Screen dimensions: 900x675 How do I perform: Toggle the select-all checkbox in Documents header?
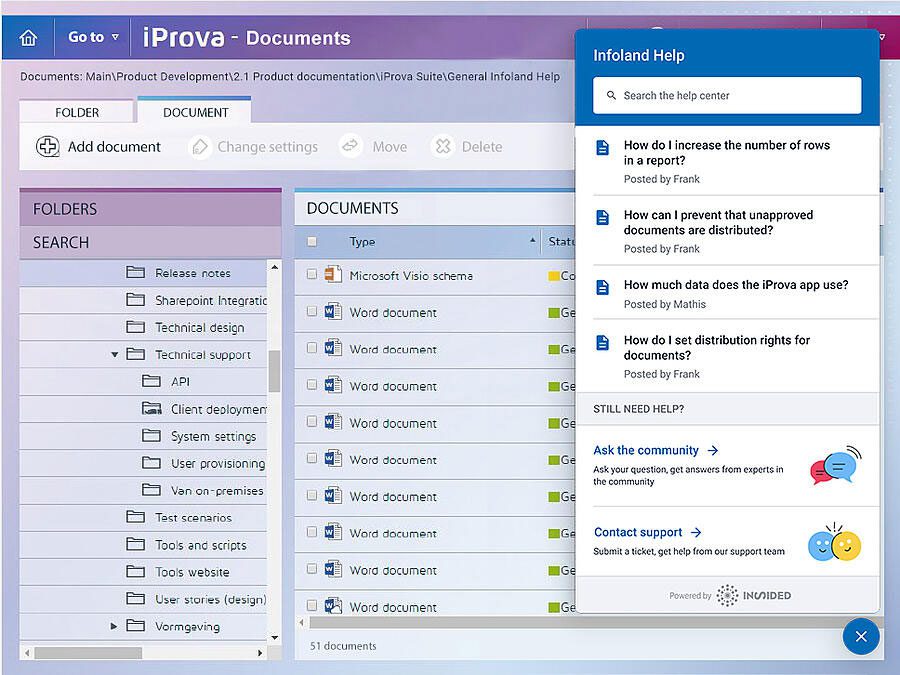(312, 242)
